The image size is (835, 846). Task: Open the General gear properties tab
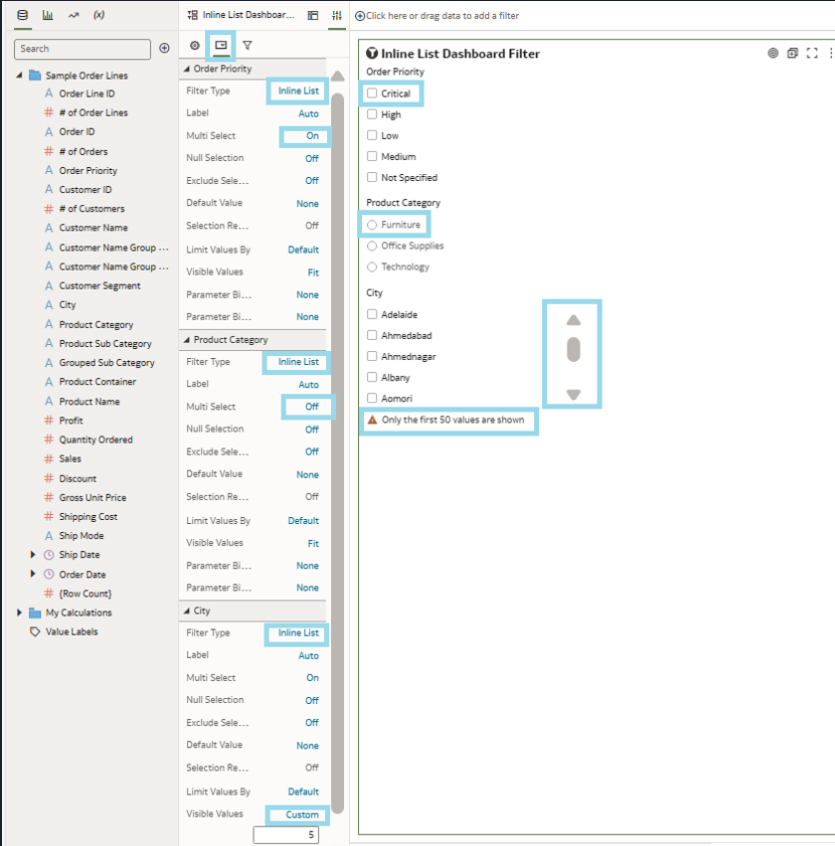pyautogui.click(x=195, y=45)
